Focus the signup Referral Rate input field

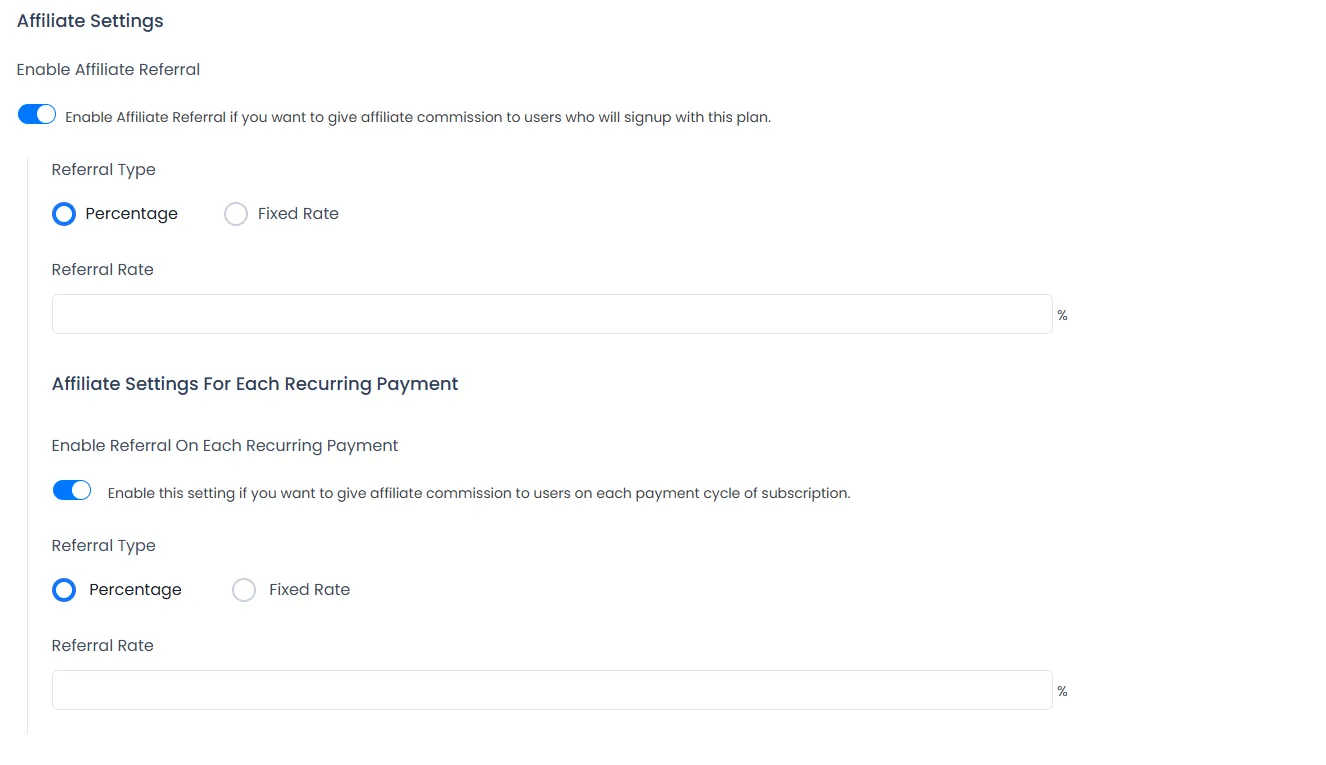(x=552, y=314)
